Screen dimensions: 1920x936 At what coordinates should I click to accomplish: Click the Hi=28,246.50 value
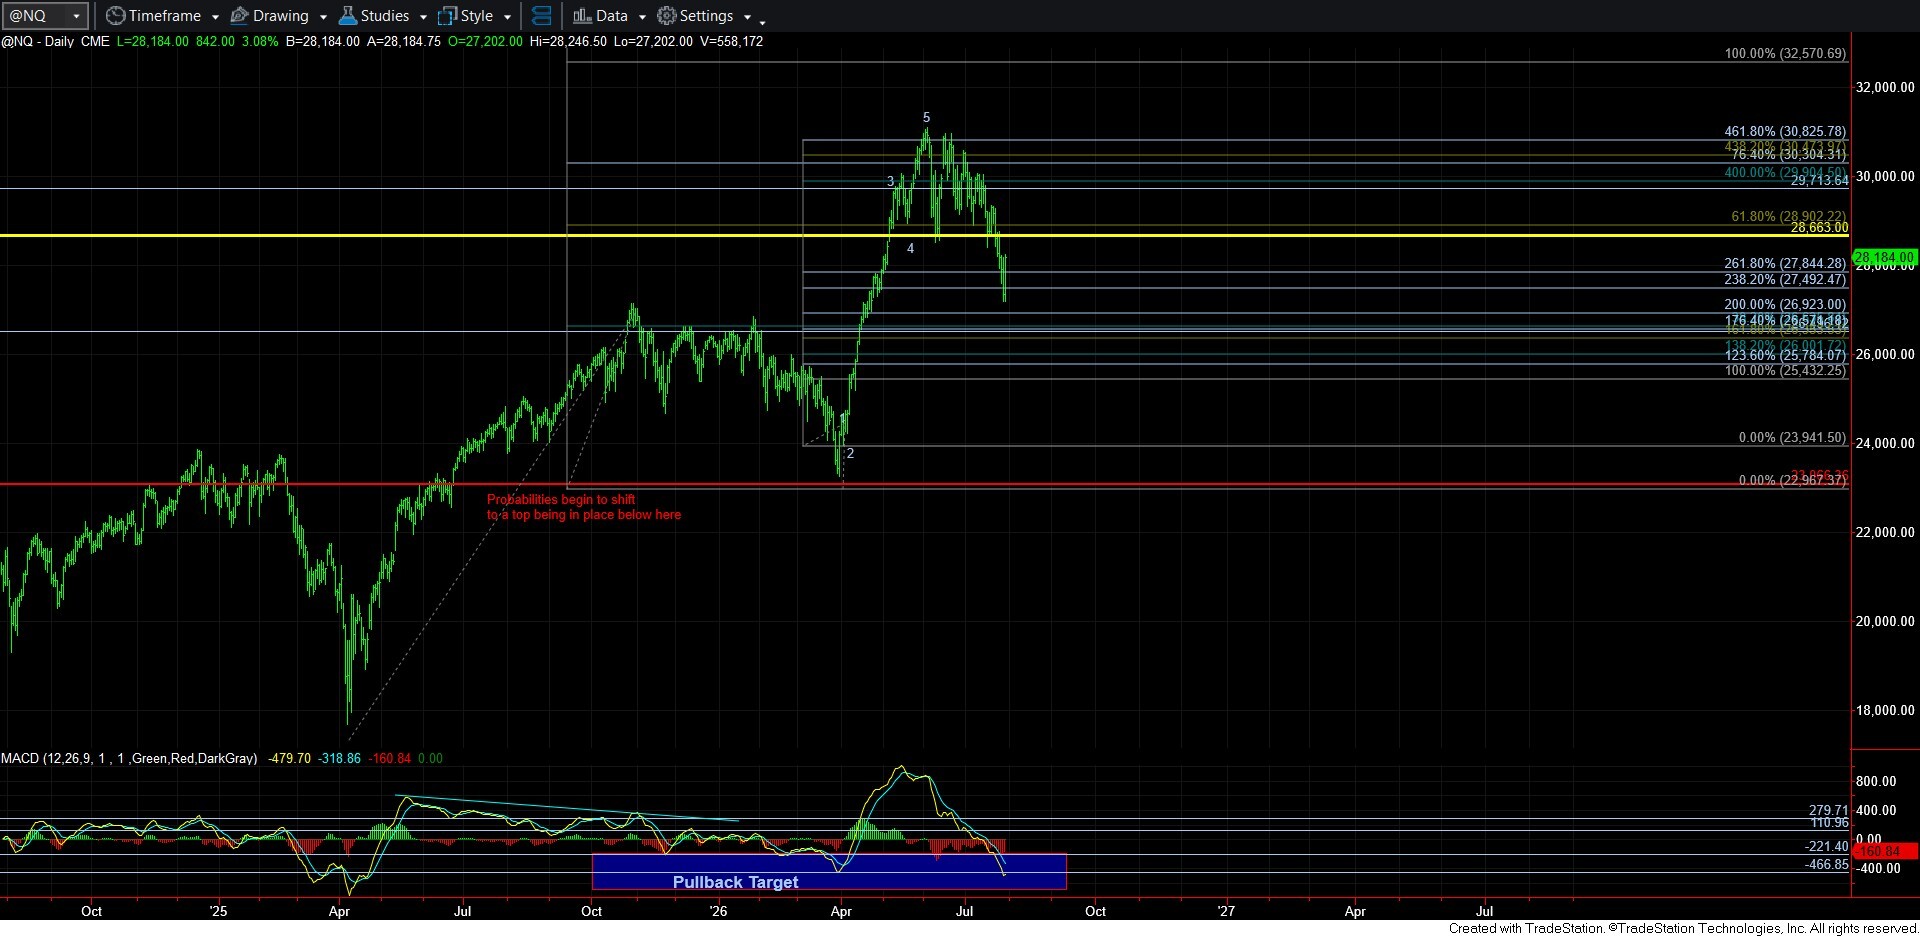point(569,42)
